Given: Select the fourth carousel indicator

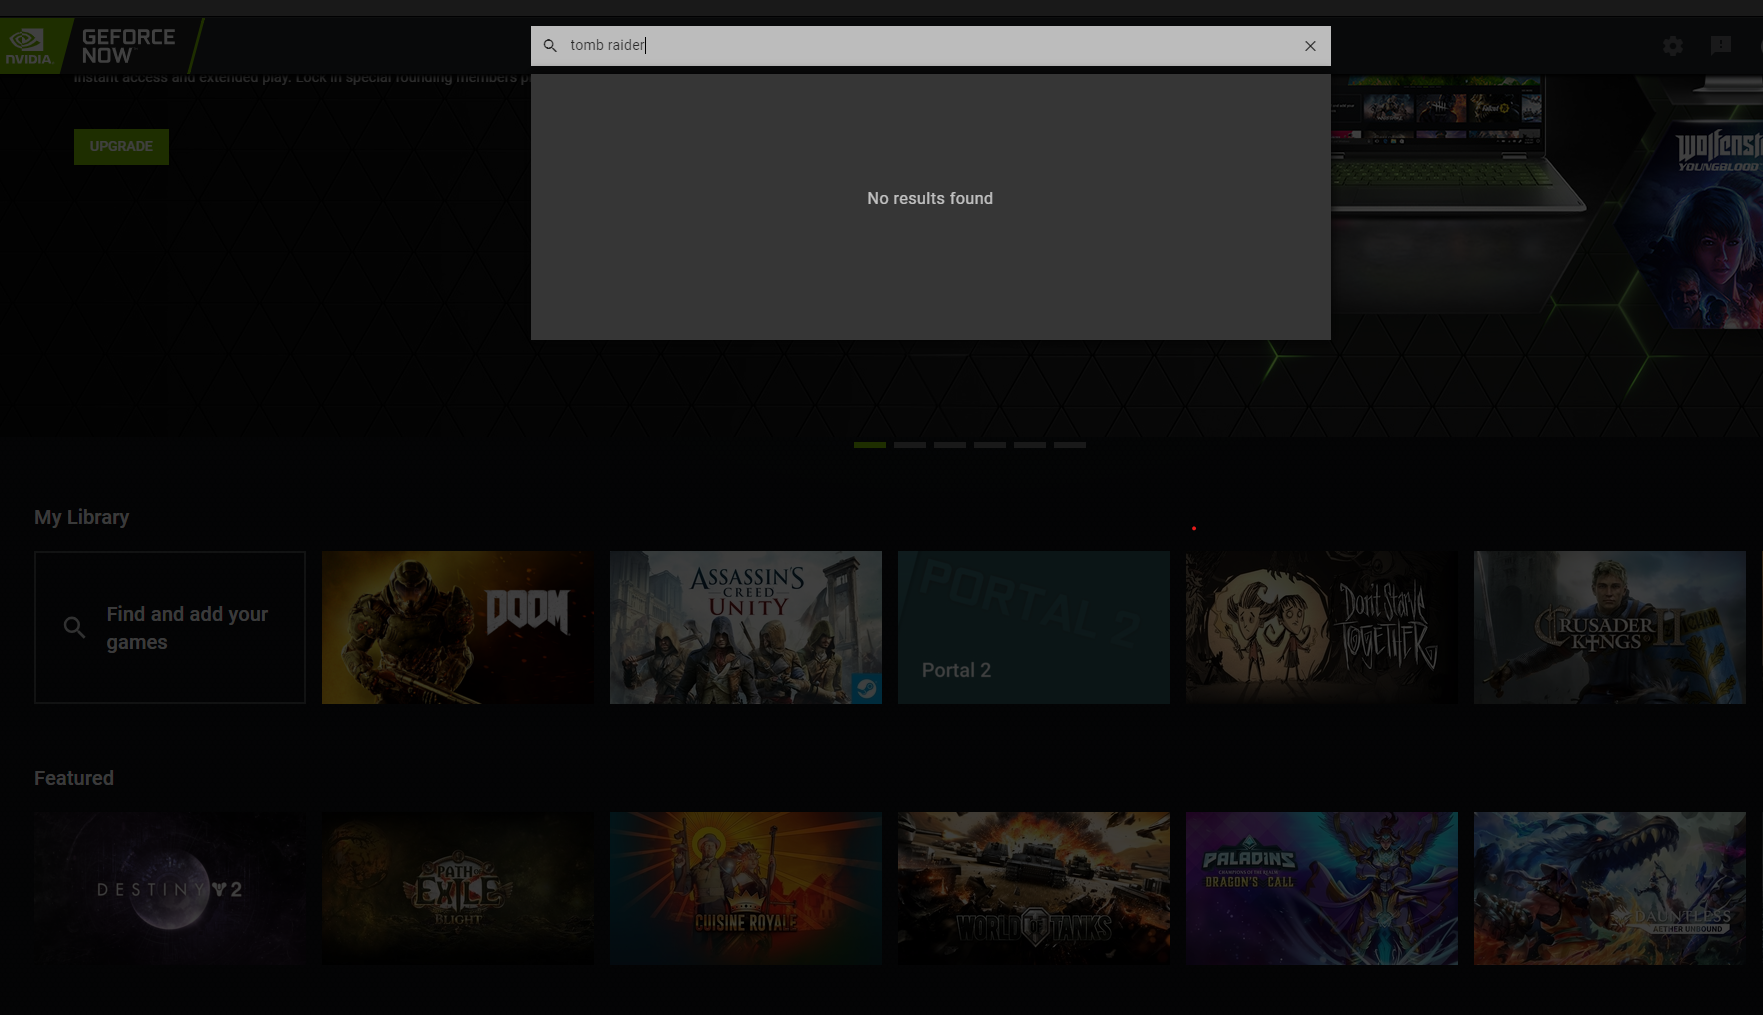Looking at the screenshot, I should [x=990, y=445].
